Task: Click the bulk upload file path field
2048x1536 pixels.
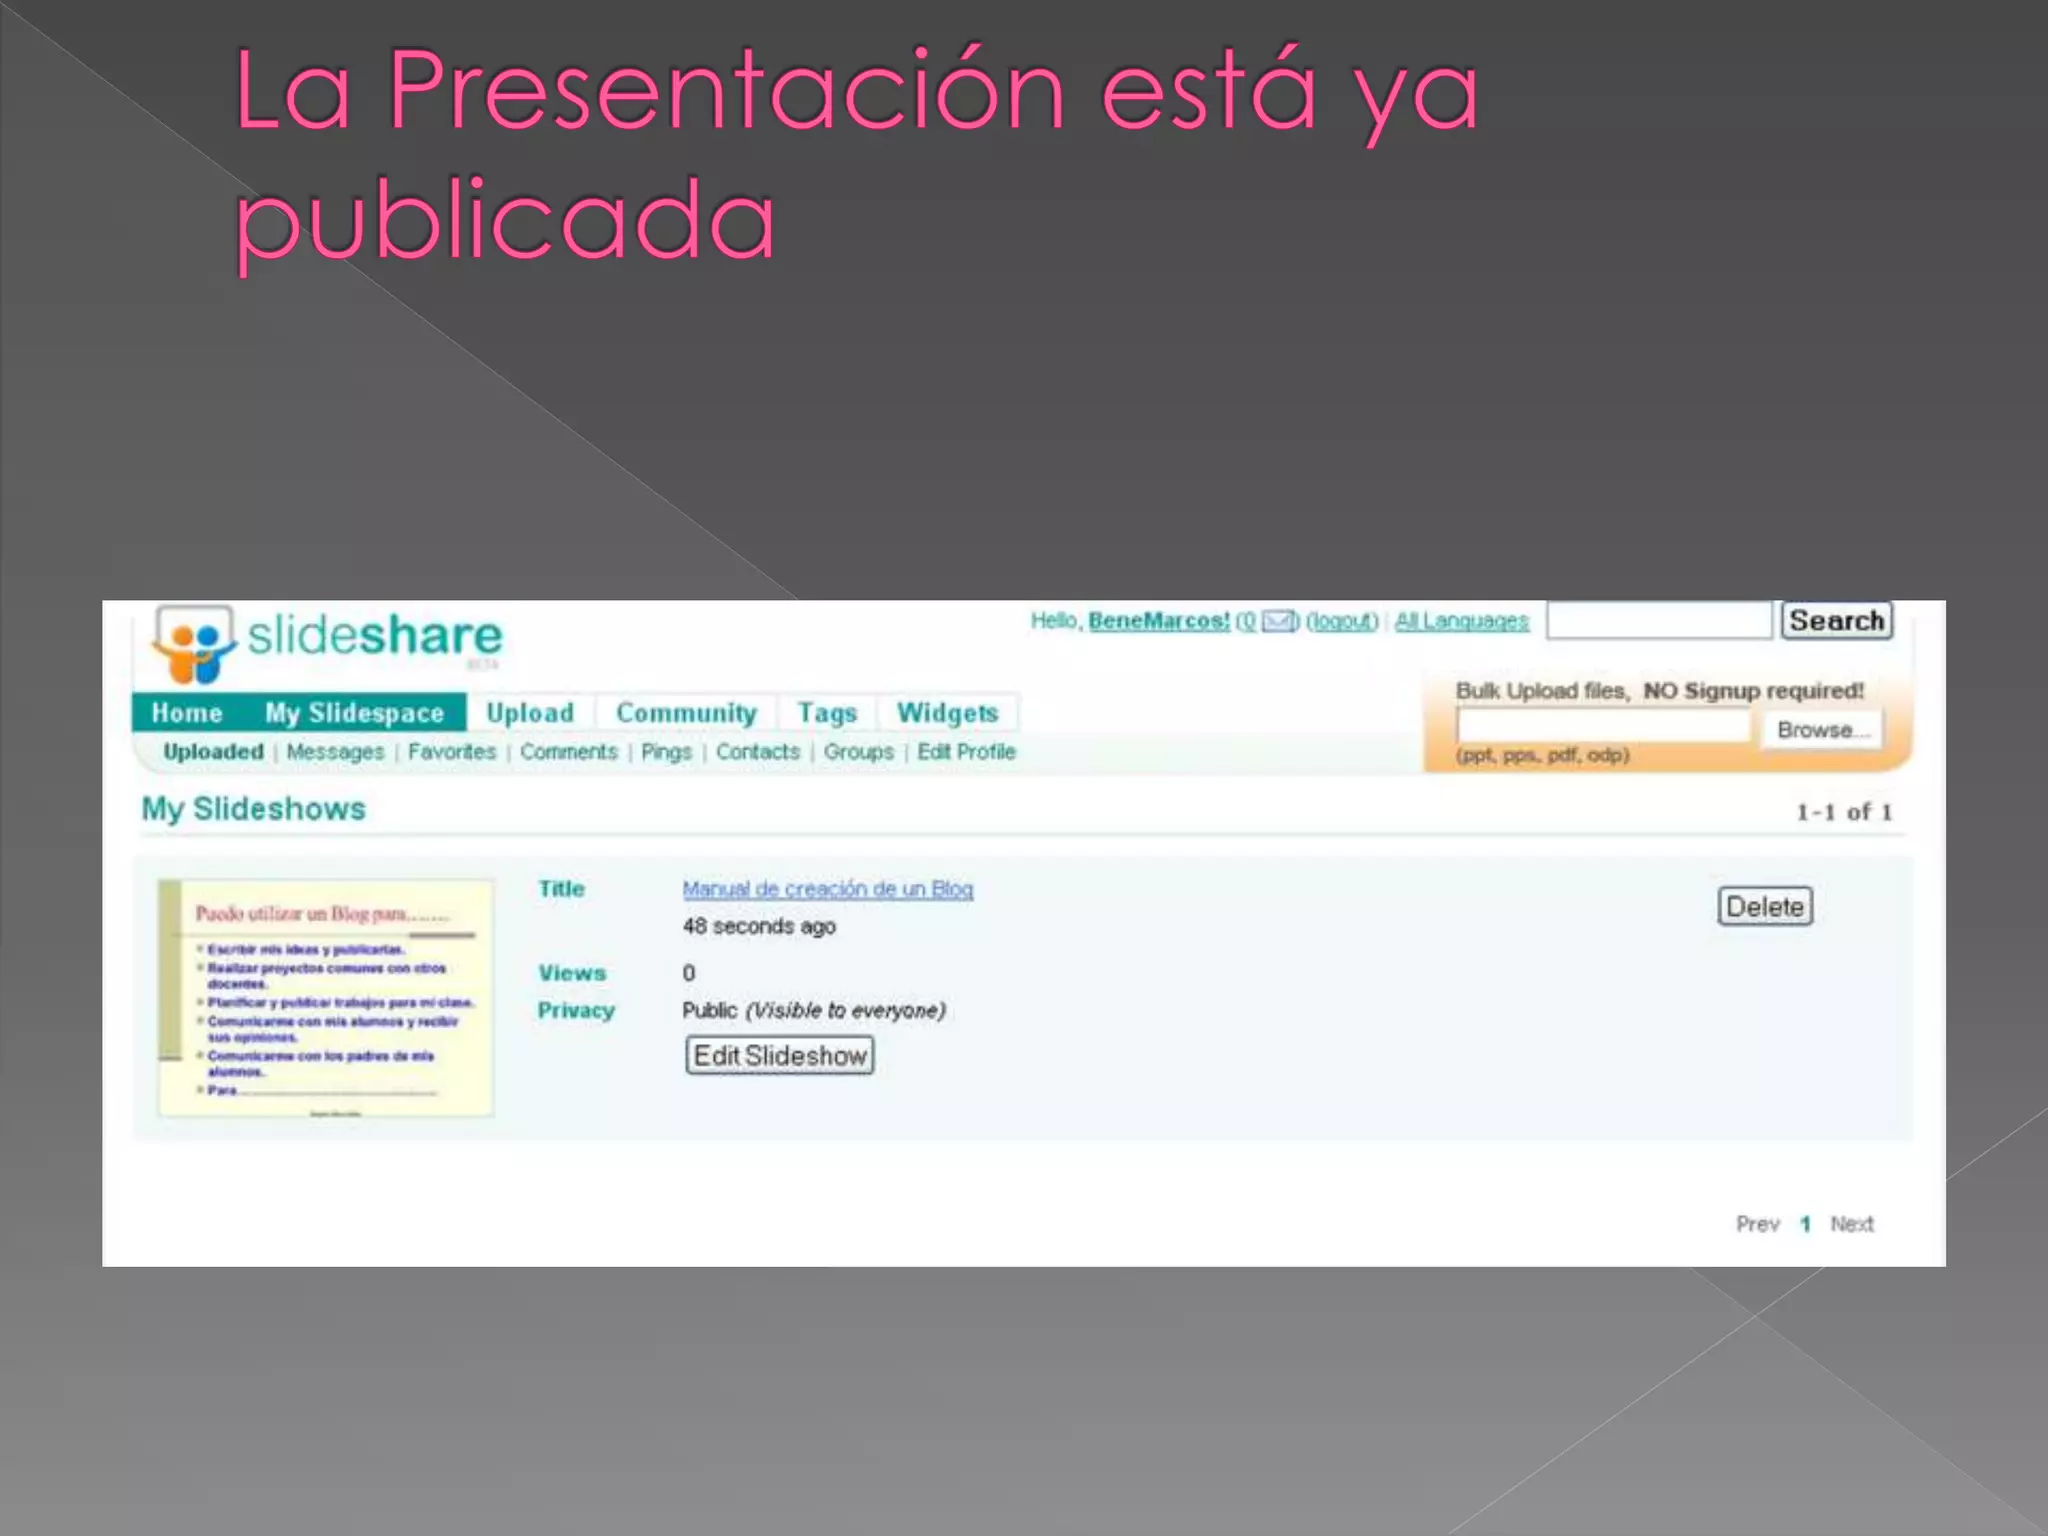Action: point(1602,727)
